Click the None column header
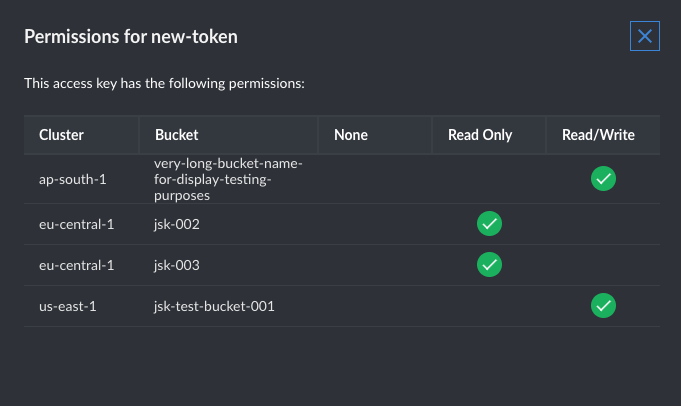The image size is (681, 406). click(x=351, y=135)
